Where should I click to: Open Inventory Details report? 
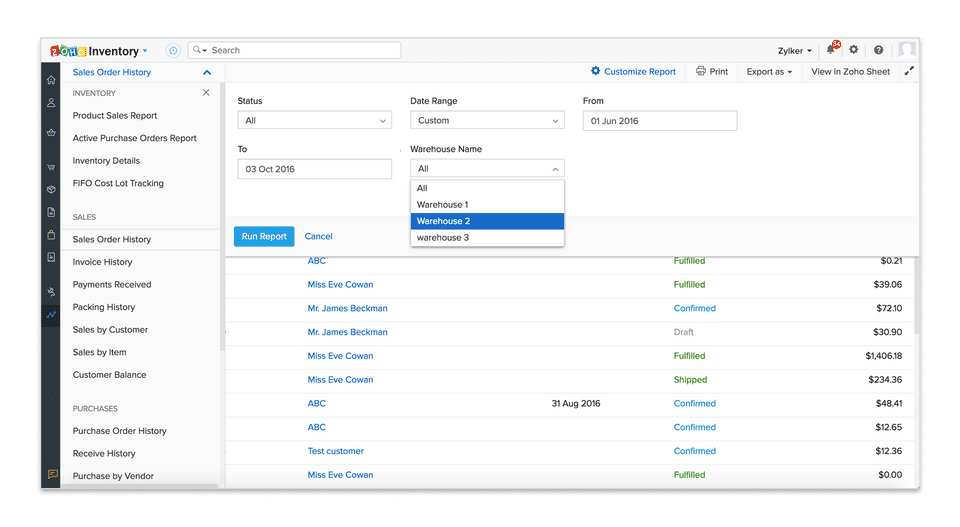107,161
